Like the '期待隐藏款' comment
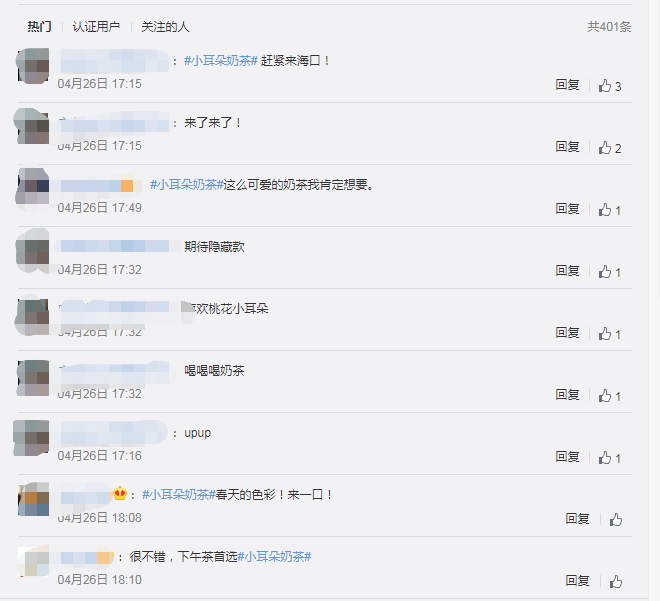The height and width of the screenshot is (601, 660). pos(609,271)
